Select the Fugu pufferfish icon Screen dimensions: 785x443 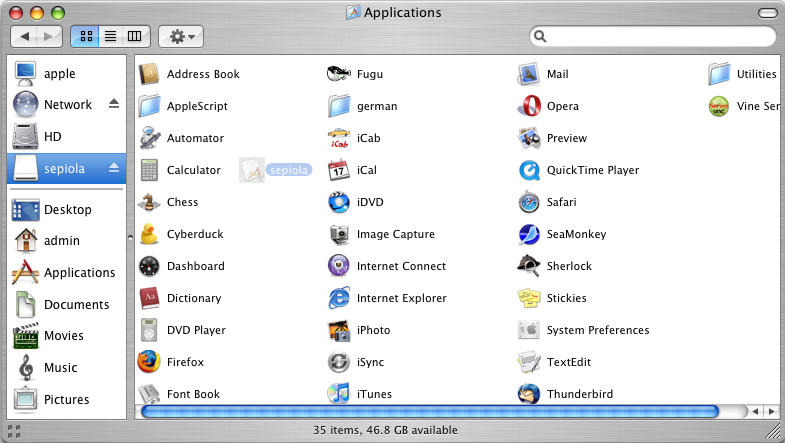pyautogui.click(x=339, y=74)
